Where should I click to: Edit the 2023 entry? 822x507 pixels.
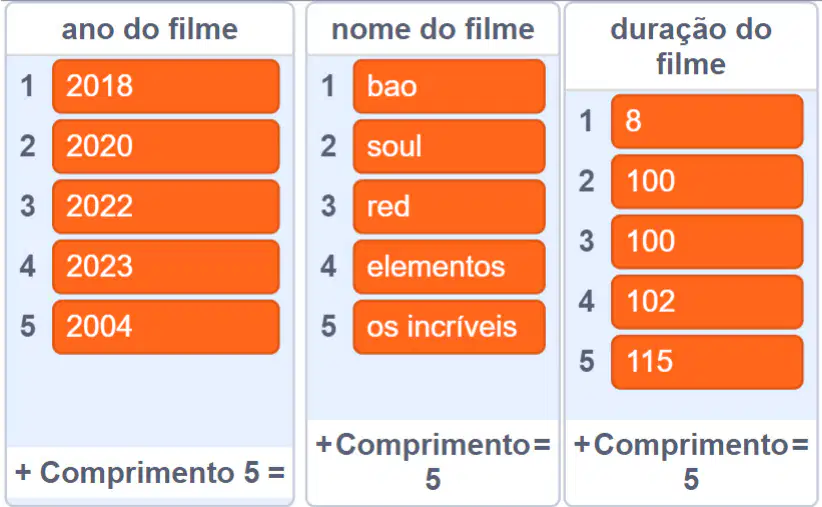(x=166, y=267)
